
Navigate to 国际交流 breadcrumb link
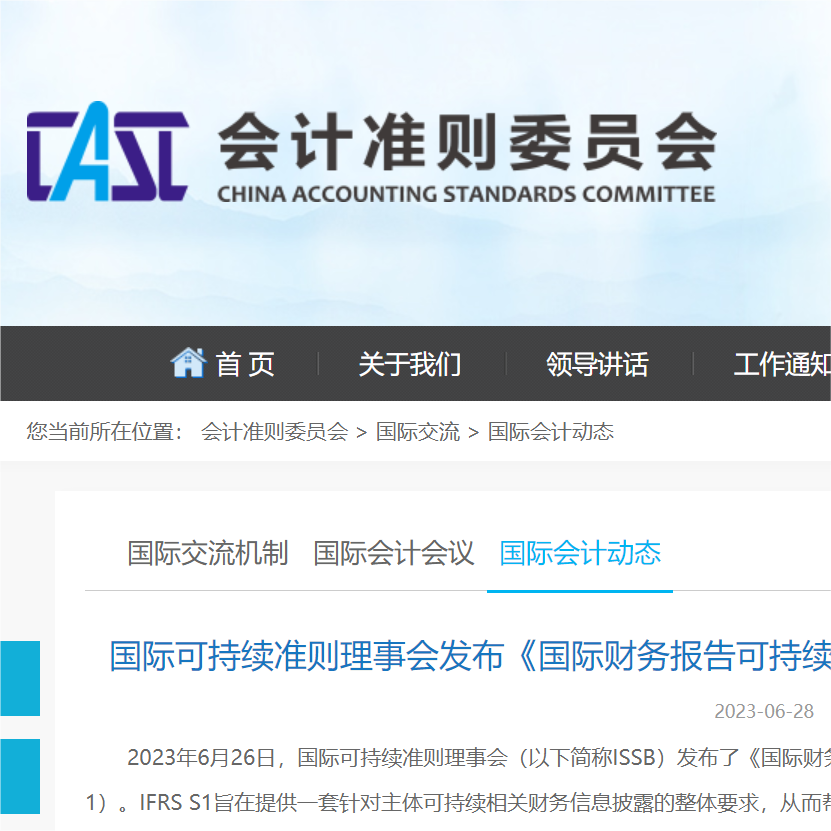pos(418,432)
